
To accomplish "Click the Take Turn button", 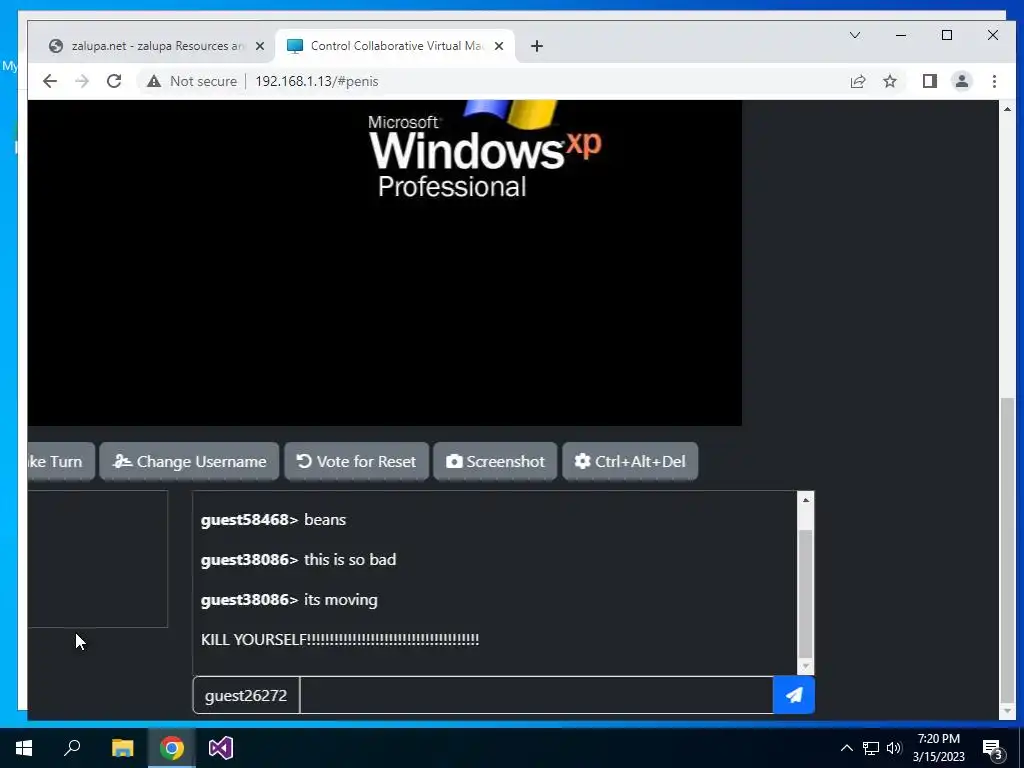I will coord(61,461).
